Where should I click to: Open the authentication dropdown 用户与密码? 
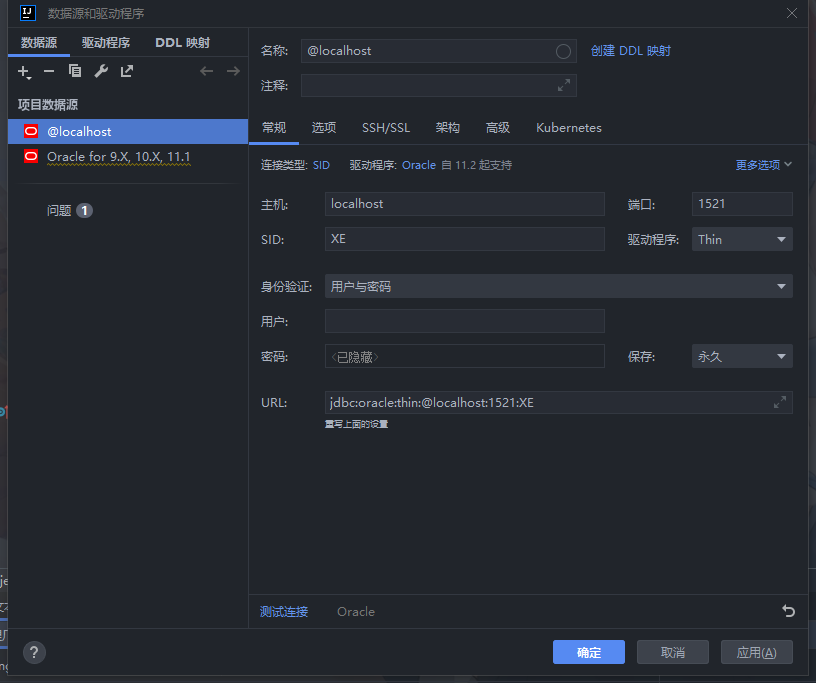(558, 287)
